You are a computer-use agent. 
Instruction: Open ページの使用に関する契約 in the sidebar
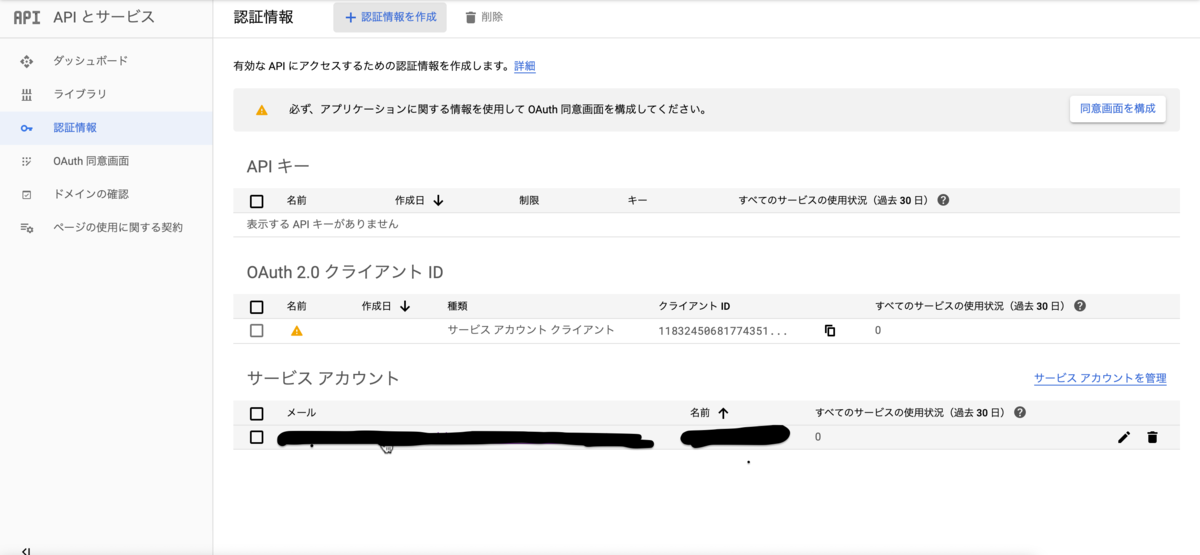(118, 227)
